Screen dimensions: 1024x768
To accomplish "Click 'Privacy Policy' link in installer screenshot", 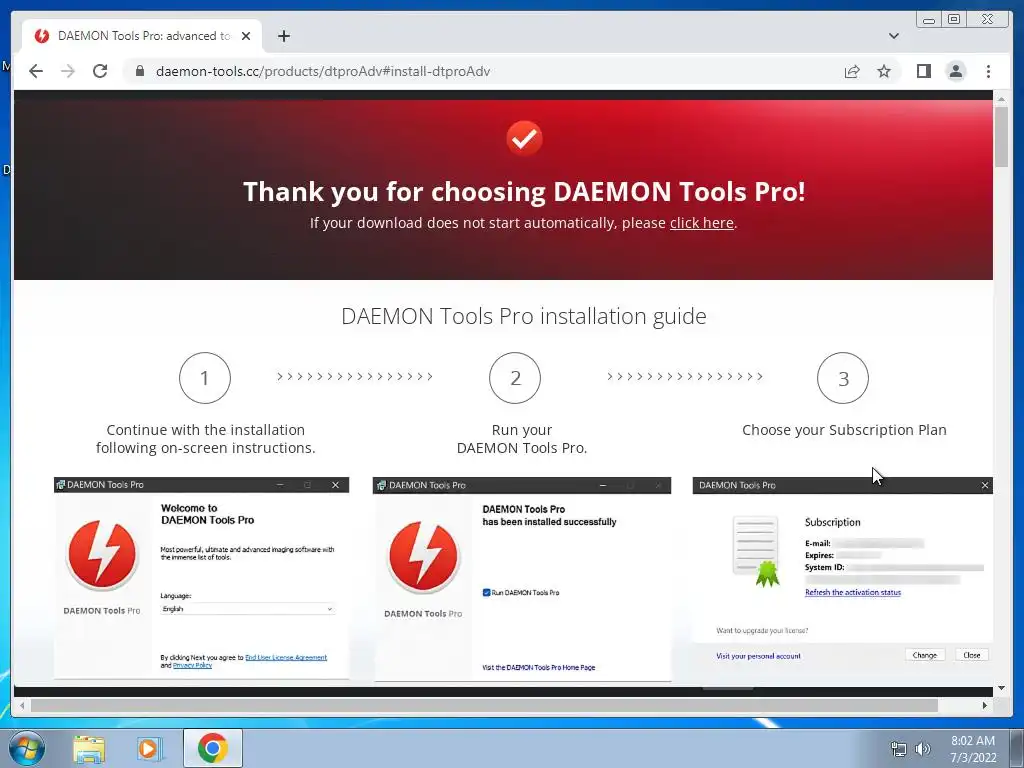I will click(192, 665).
